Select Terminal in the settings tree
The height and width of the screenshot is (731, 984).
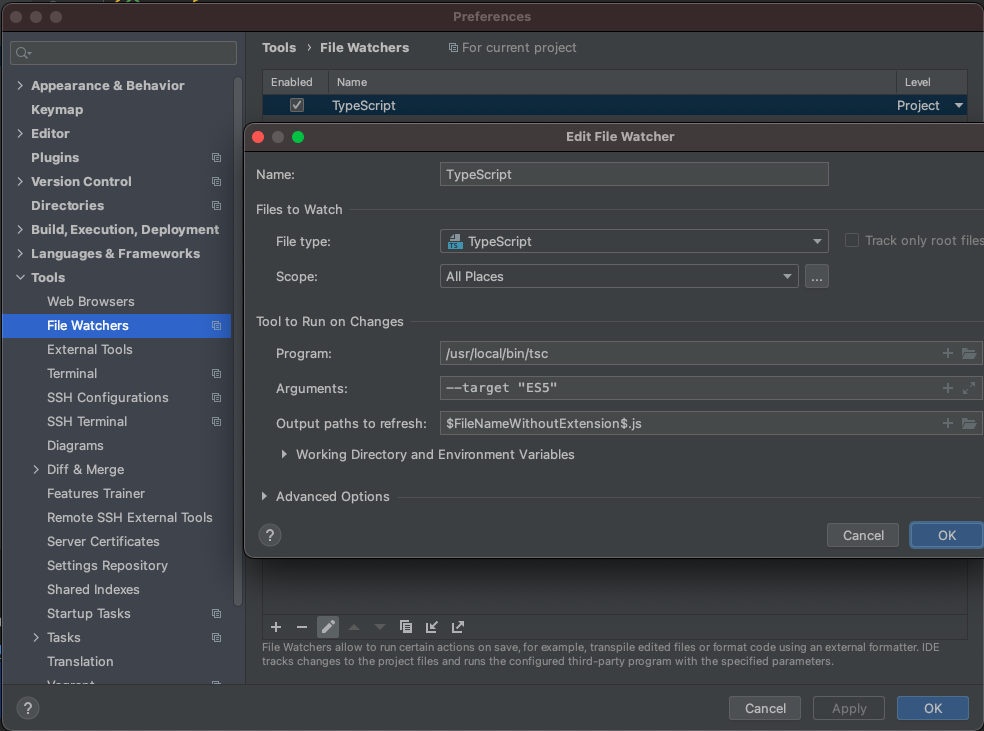click(72, 373)
